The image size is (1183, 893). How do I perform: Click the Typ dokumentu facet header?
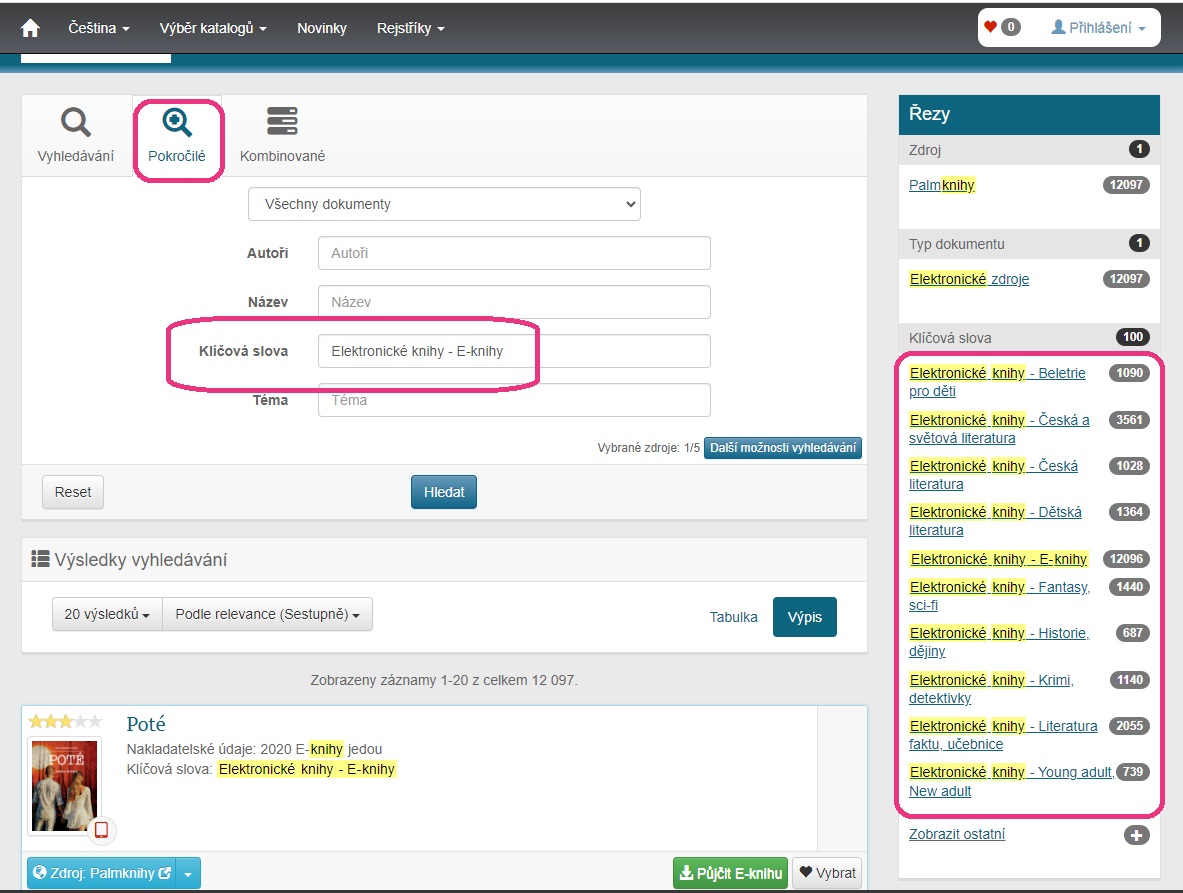[x=1029, y=244]
